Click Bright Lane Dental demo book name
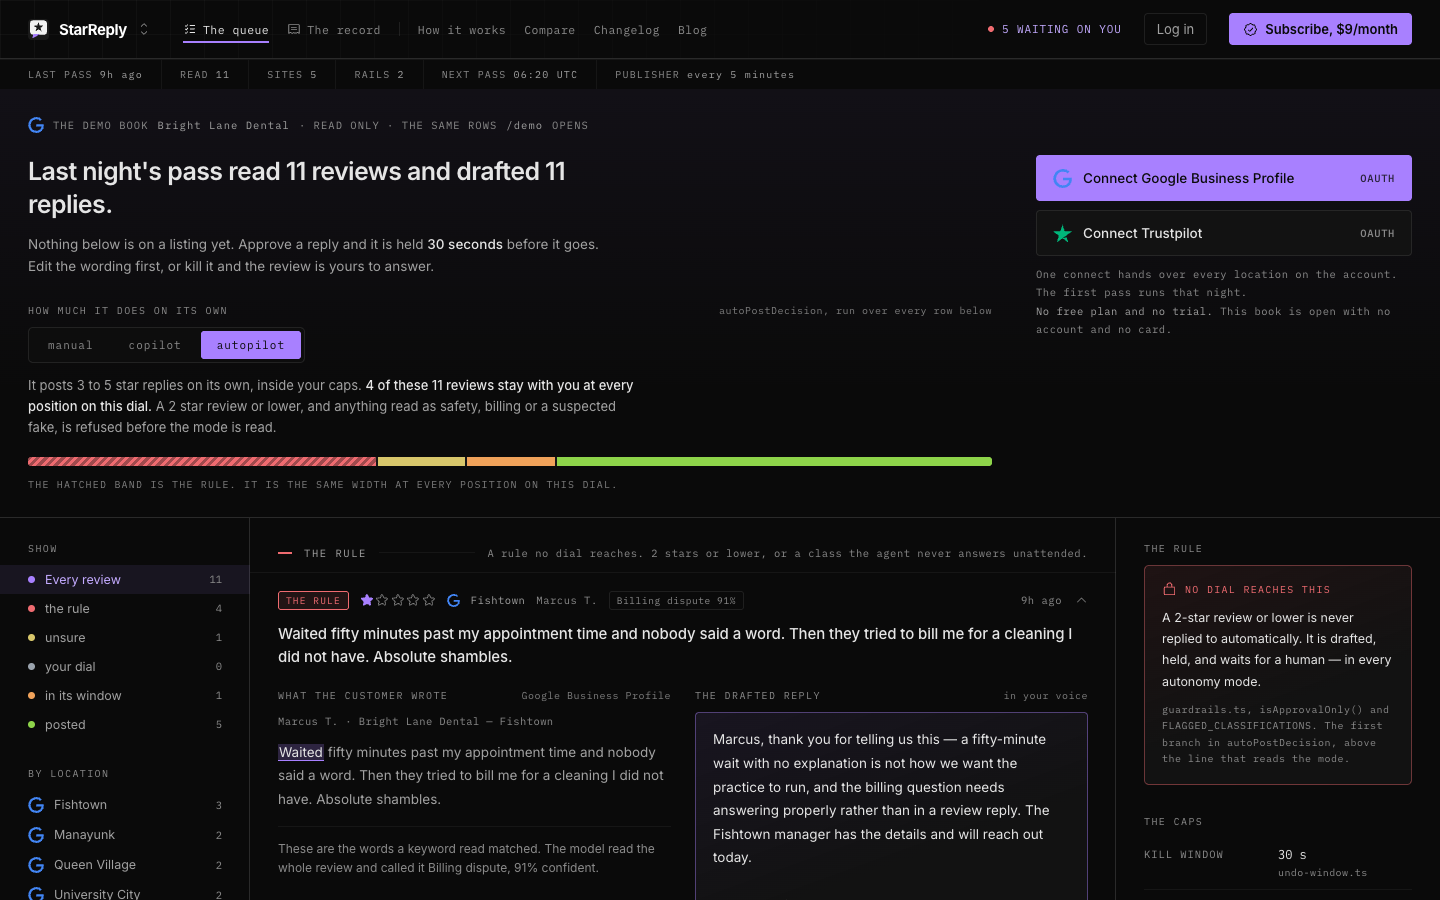This screenshot has height=900, width=1440. 223,125
